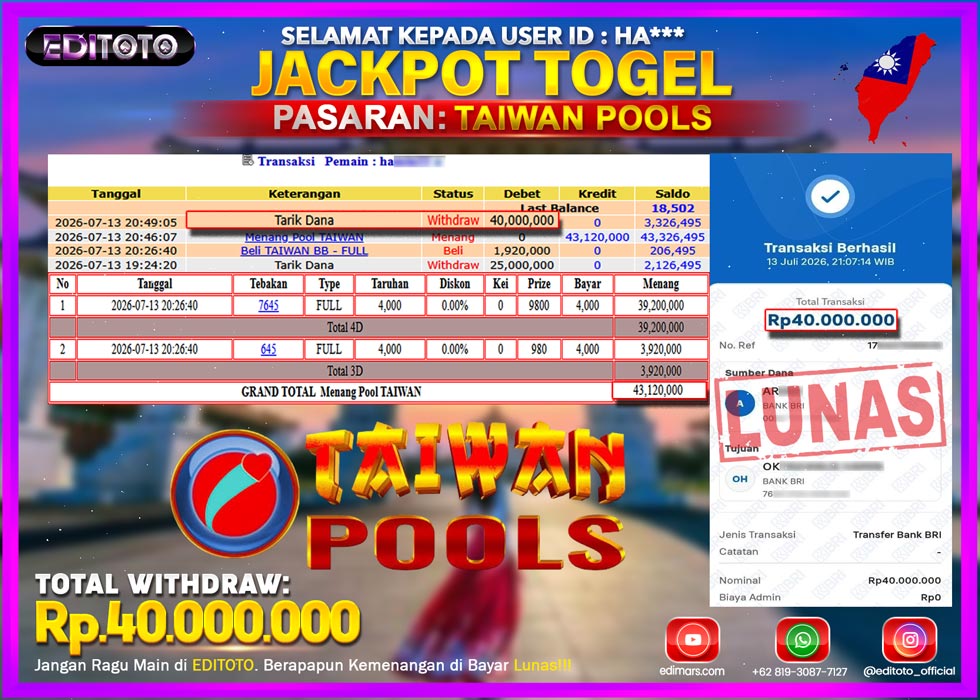Click the prize value 9800
The height and width of the screenshot is (700, 980).
(x=539, y=306)
